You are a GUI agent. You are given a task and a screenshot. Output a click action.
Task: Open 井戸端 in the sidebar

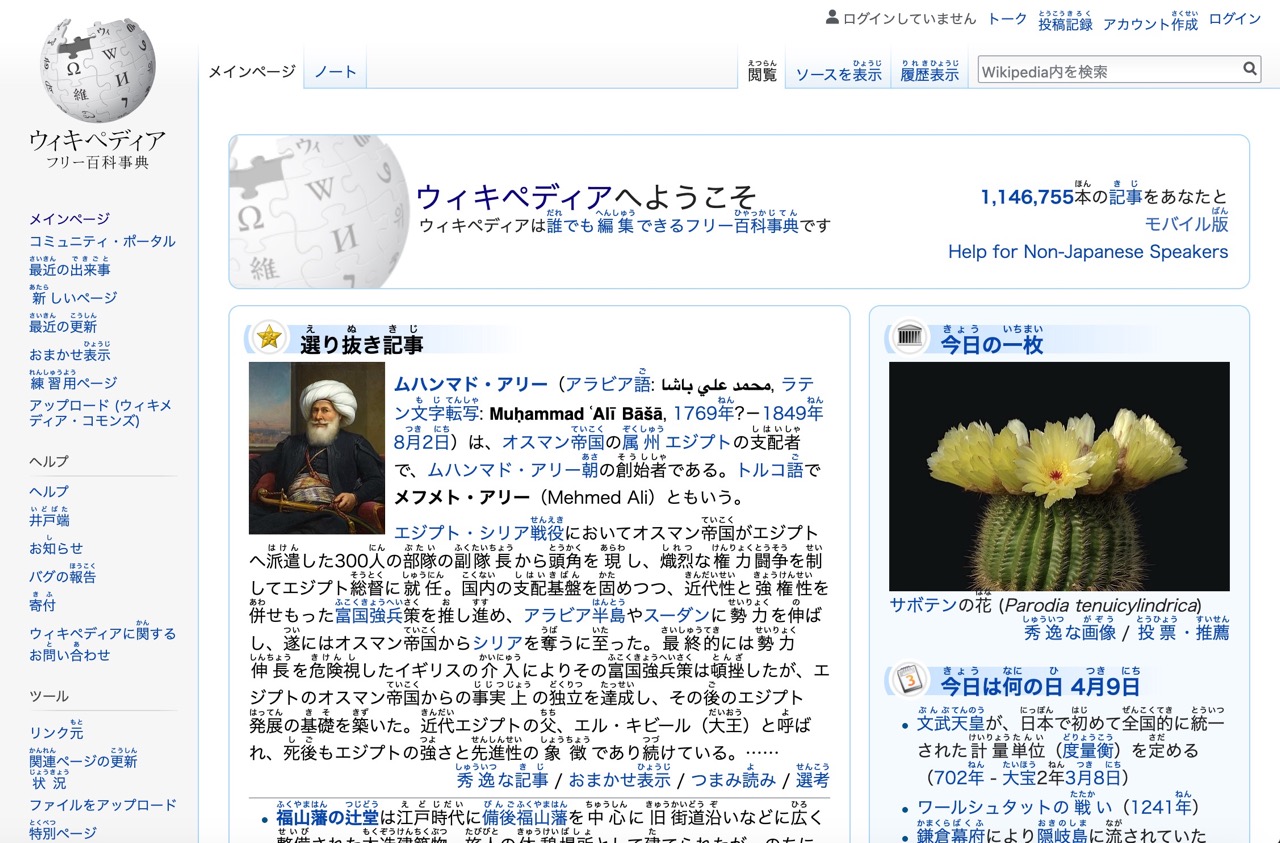point(49,516)
